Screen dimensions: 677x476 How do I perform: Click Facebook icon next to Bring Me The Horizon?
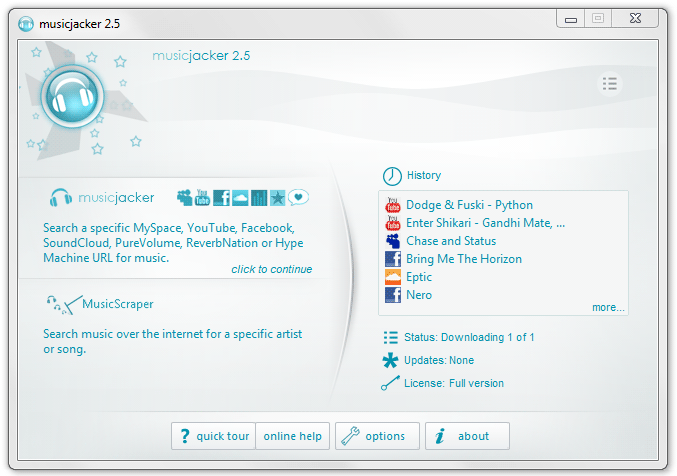[x=393, y=259]
